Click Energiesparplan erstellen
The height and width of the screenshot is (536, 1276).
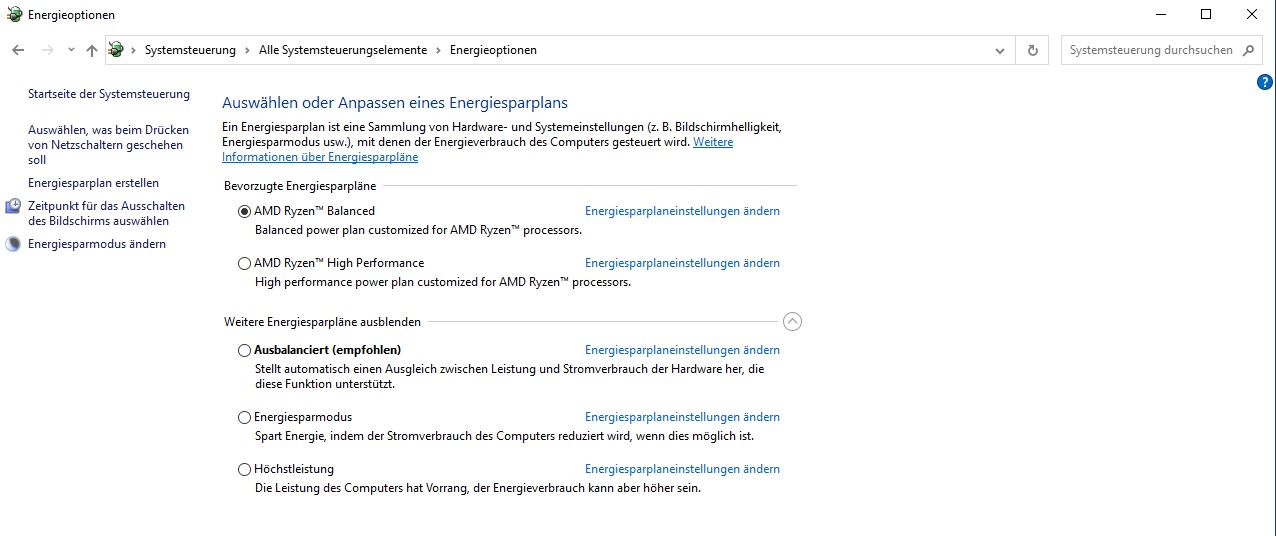93,183
